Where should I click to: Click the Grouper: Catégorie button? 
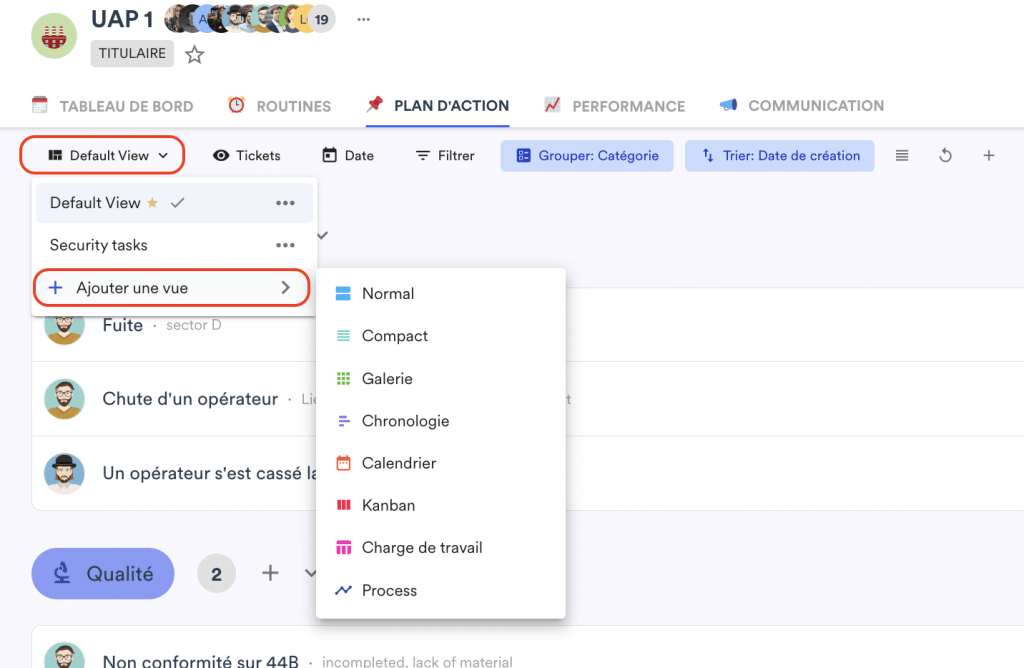[x=586, y=156]
